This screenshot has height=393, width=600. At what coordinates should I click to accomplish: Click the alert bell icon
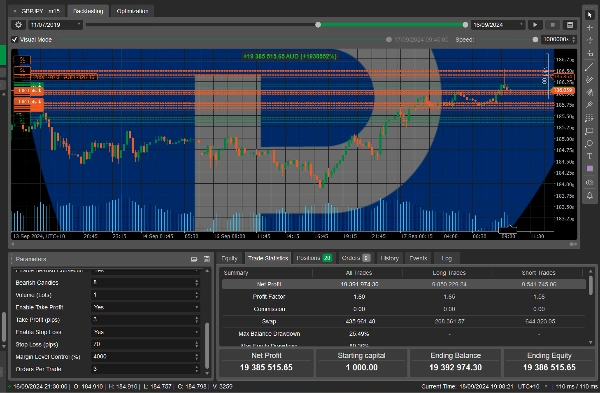pos(589,196)
